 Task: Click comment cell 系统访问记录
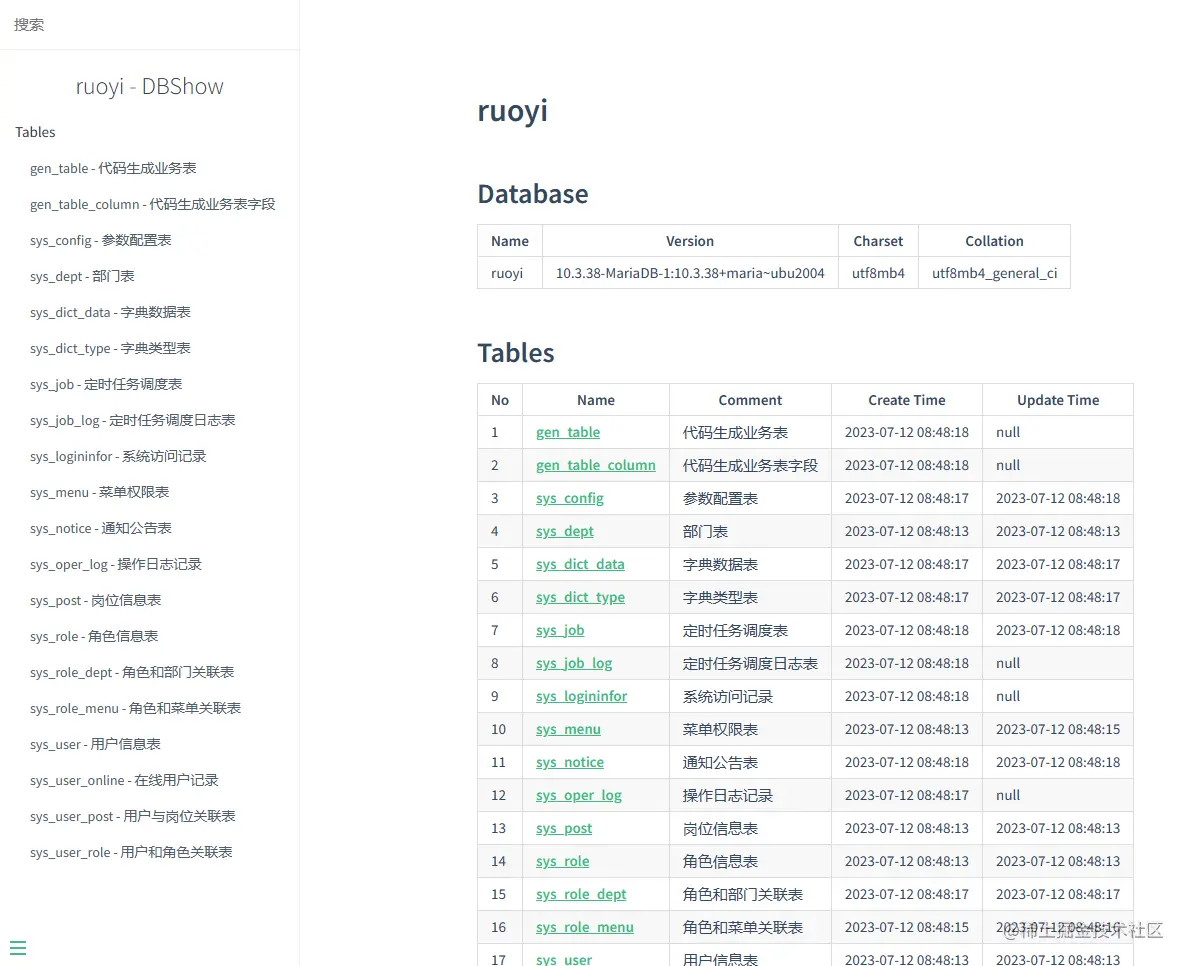tap(750, 696)
